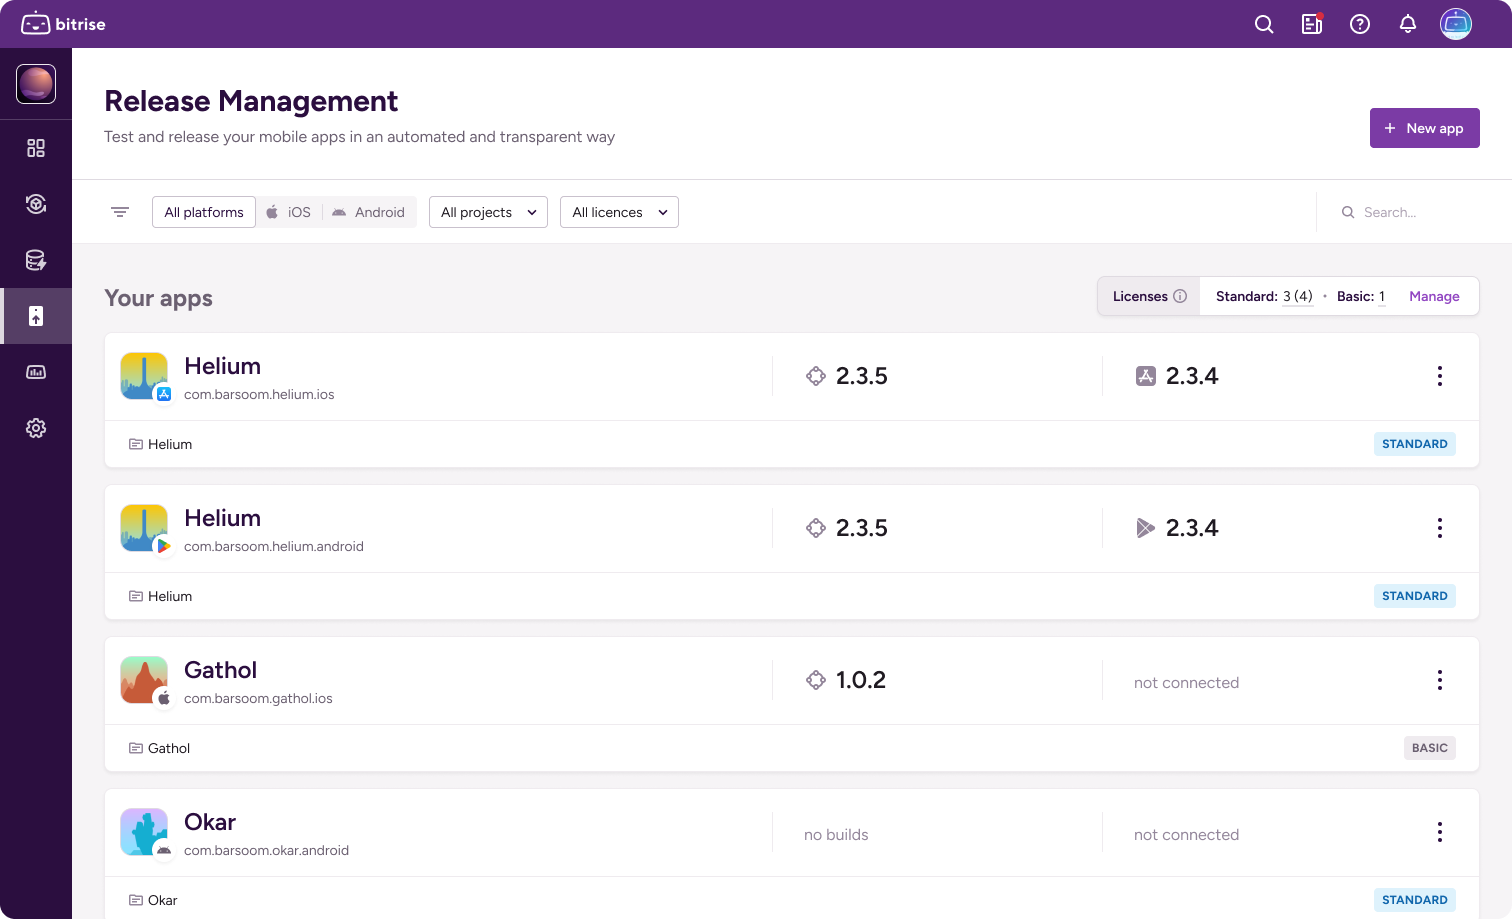
Task: Filter apps by Android platform
Action: [x=369, y=212]
